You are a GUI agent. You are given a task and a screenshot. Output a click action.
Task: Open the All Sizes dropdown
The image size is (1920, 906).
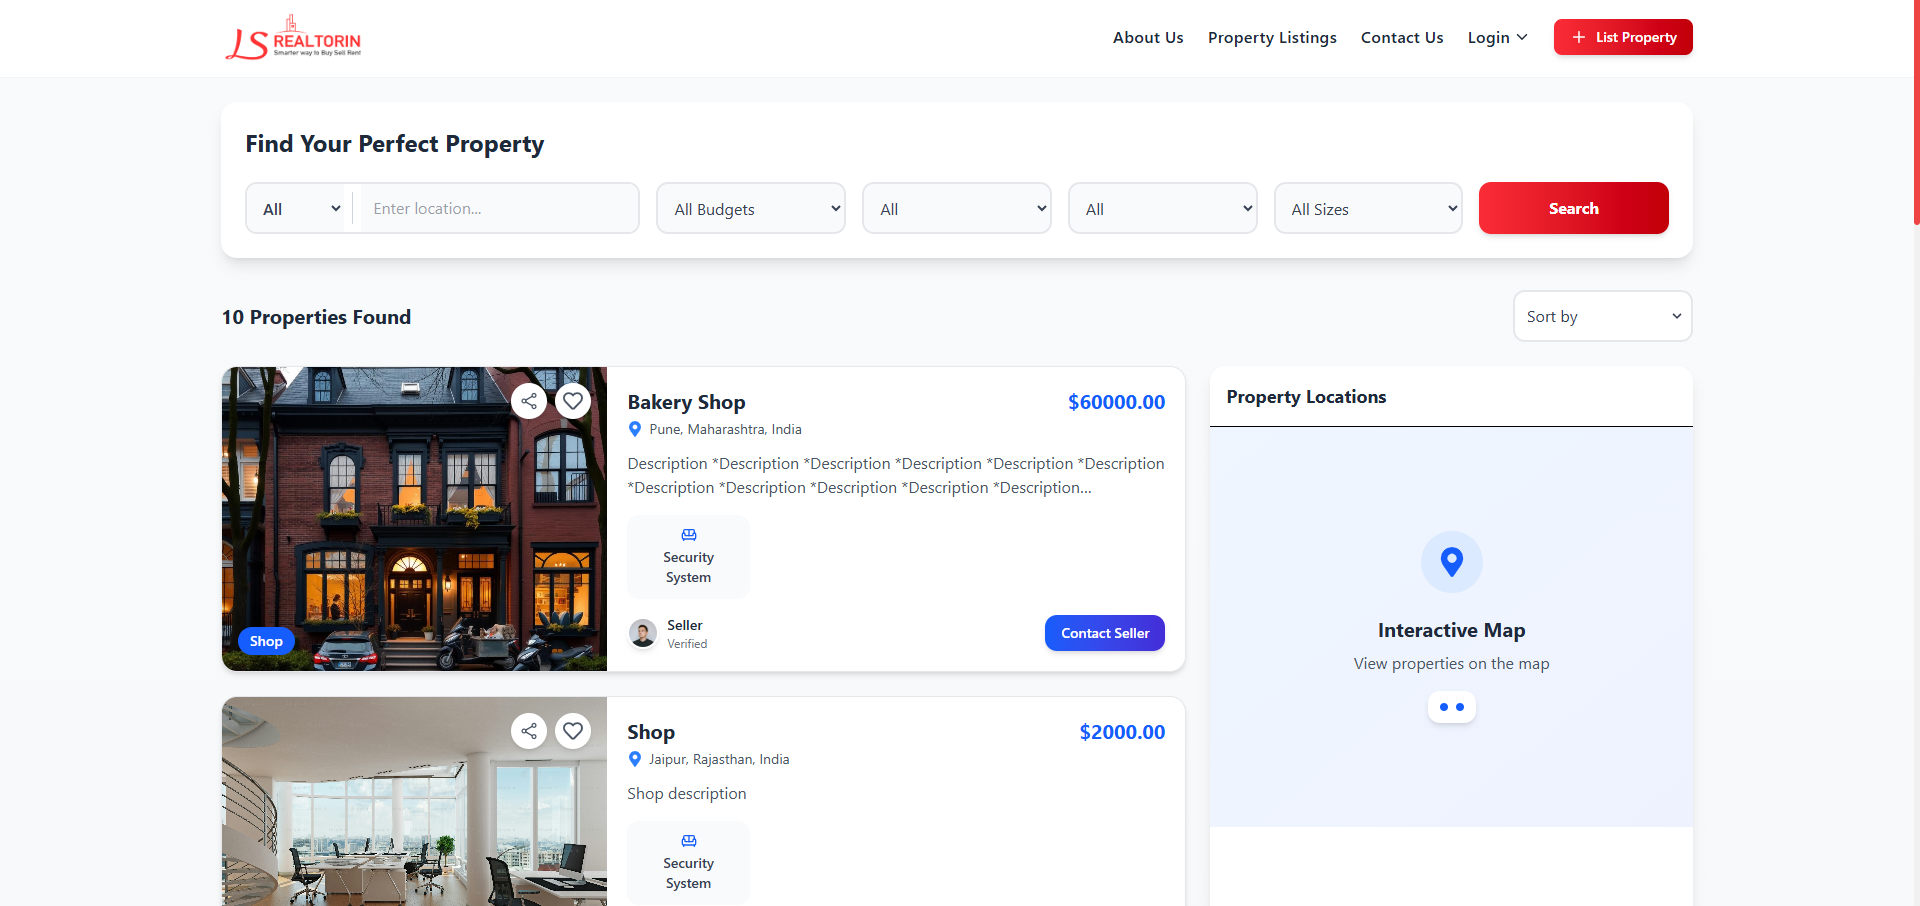coord(1368,209)
